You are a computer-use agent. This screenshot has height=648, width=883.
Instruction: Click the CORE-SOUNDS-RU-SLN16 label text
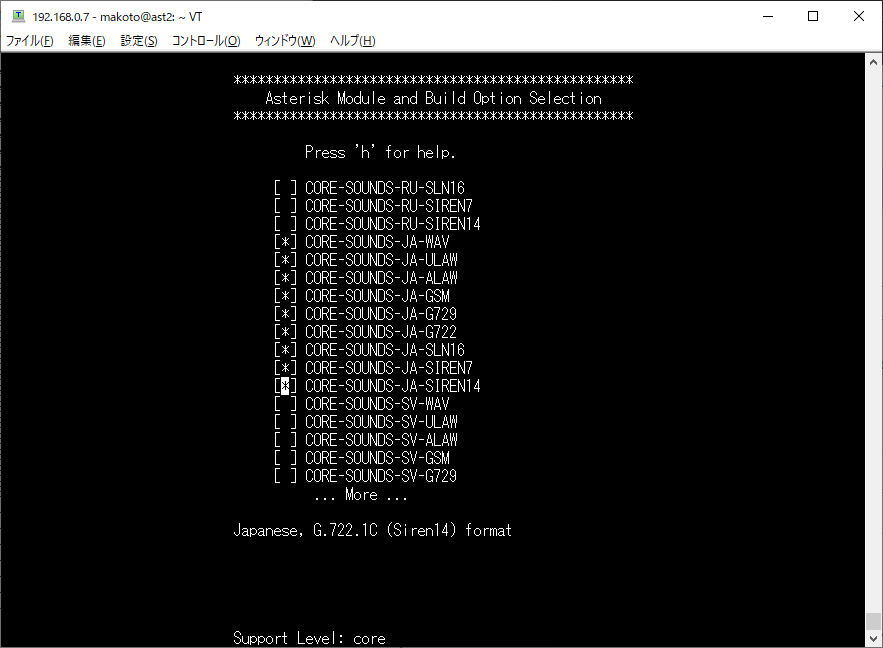[x=385, y=187]
